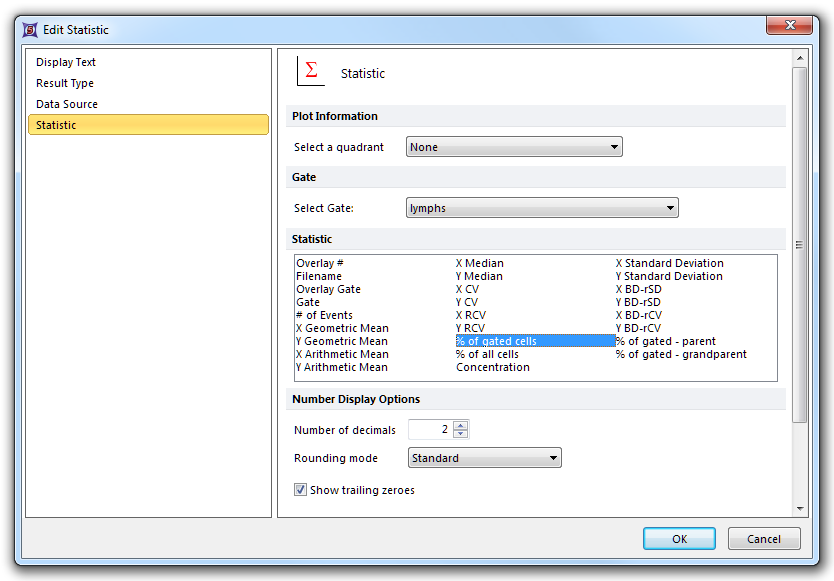Close the Edit Statistic dialog
This screenshot has height=581, width=834.
789,26
